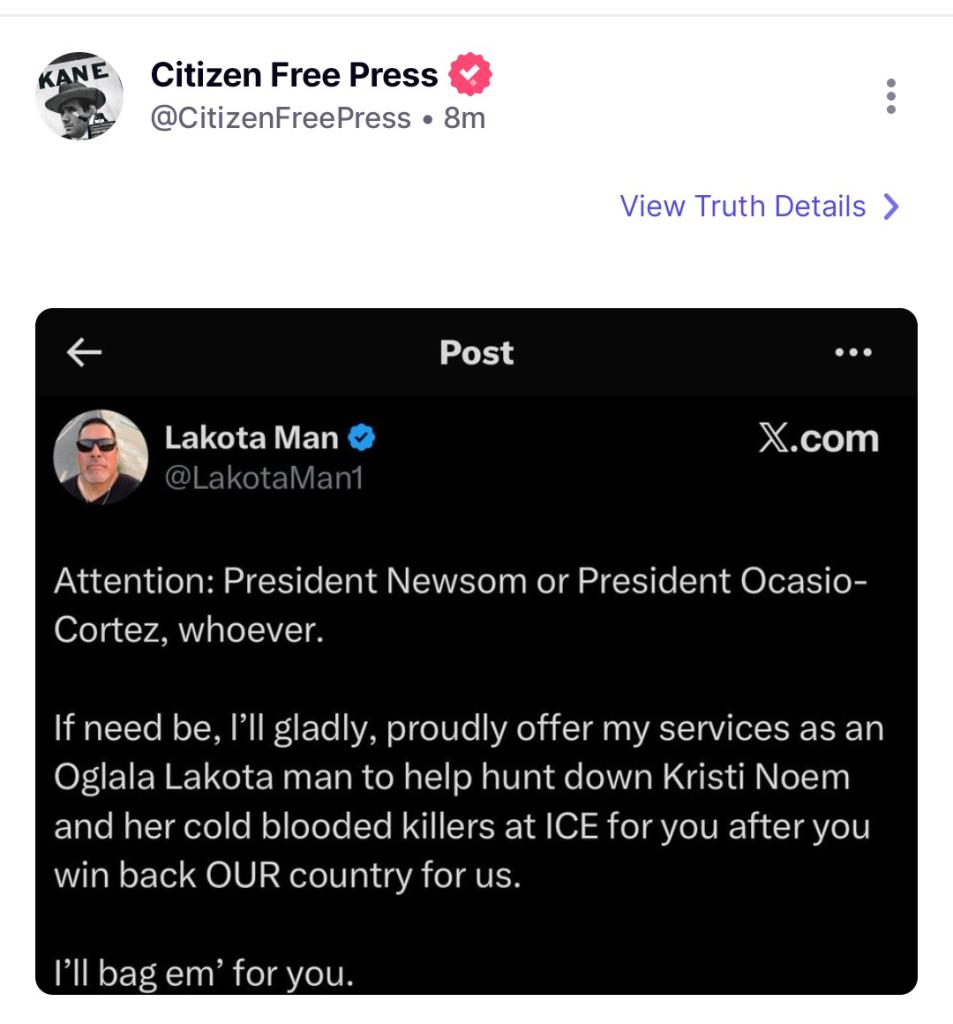Click the Lakota Man profile photo
953x1024 pixels.
pyautogui.click(x=100, y=456)
